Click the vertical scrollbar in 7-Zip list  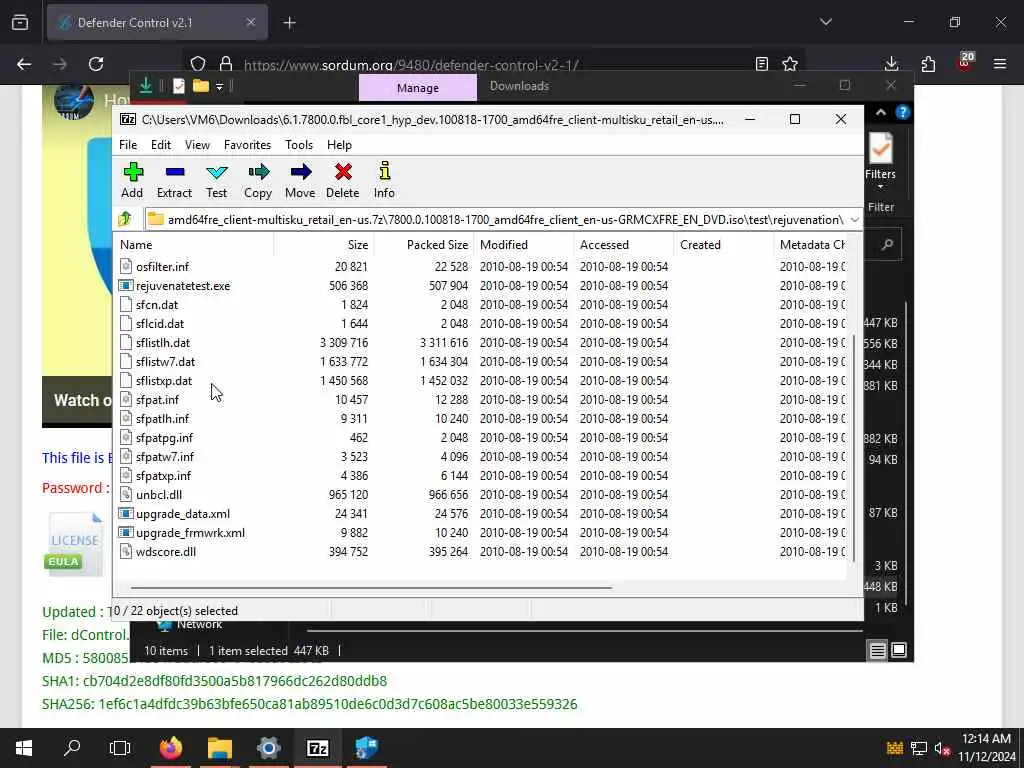[854, 447]
